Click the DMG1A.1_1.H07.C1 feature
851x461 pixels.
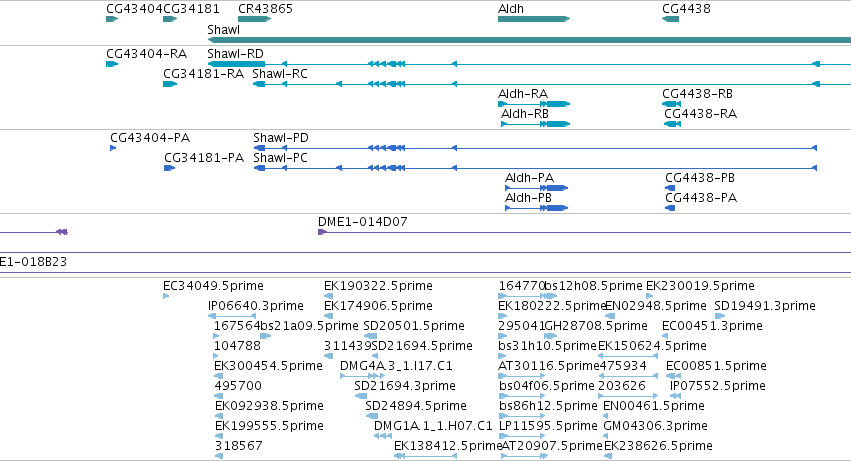[x=383, y=436]
